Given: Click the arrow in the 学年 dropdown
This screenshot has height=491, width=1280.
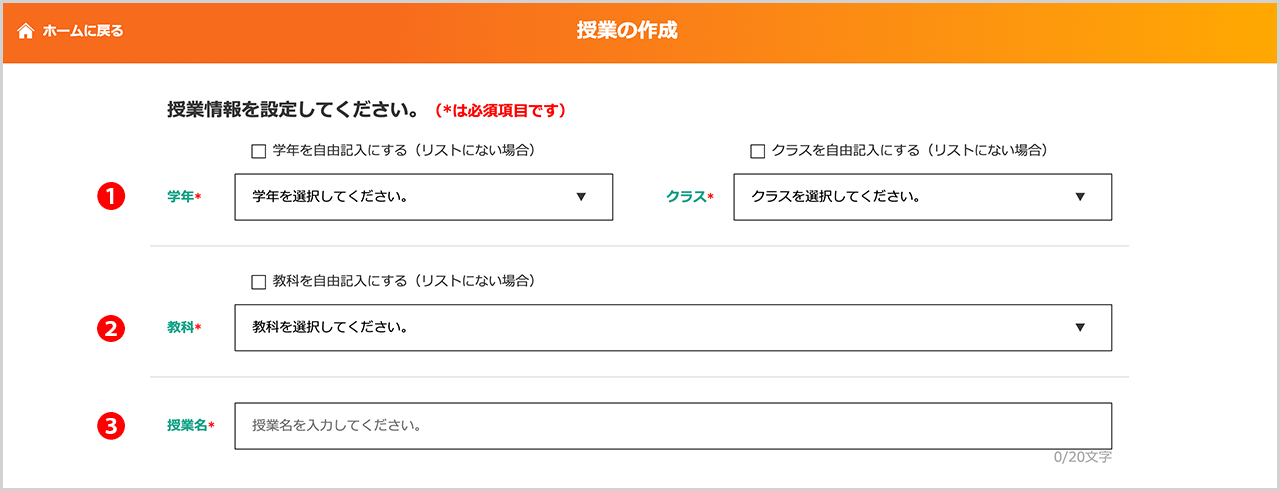Looking at the screenshot, I should (581, 197).
